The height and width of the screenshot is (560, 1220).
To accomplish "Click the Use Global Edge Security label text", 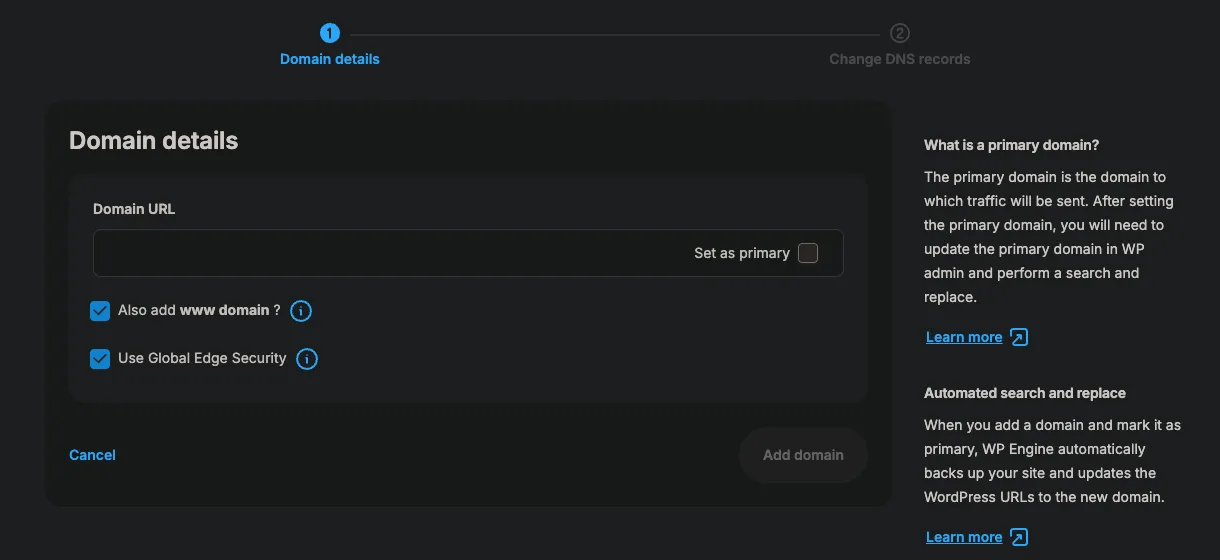I will click(202, 358).
